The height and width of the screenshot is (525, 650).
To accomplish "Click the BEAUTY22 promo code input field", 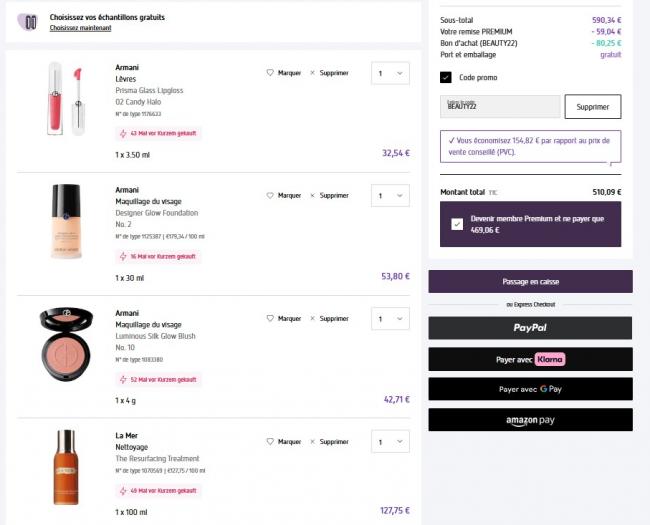I will [x=500, y=107].
